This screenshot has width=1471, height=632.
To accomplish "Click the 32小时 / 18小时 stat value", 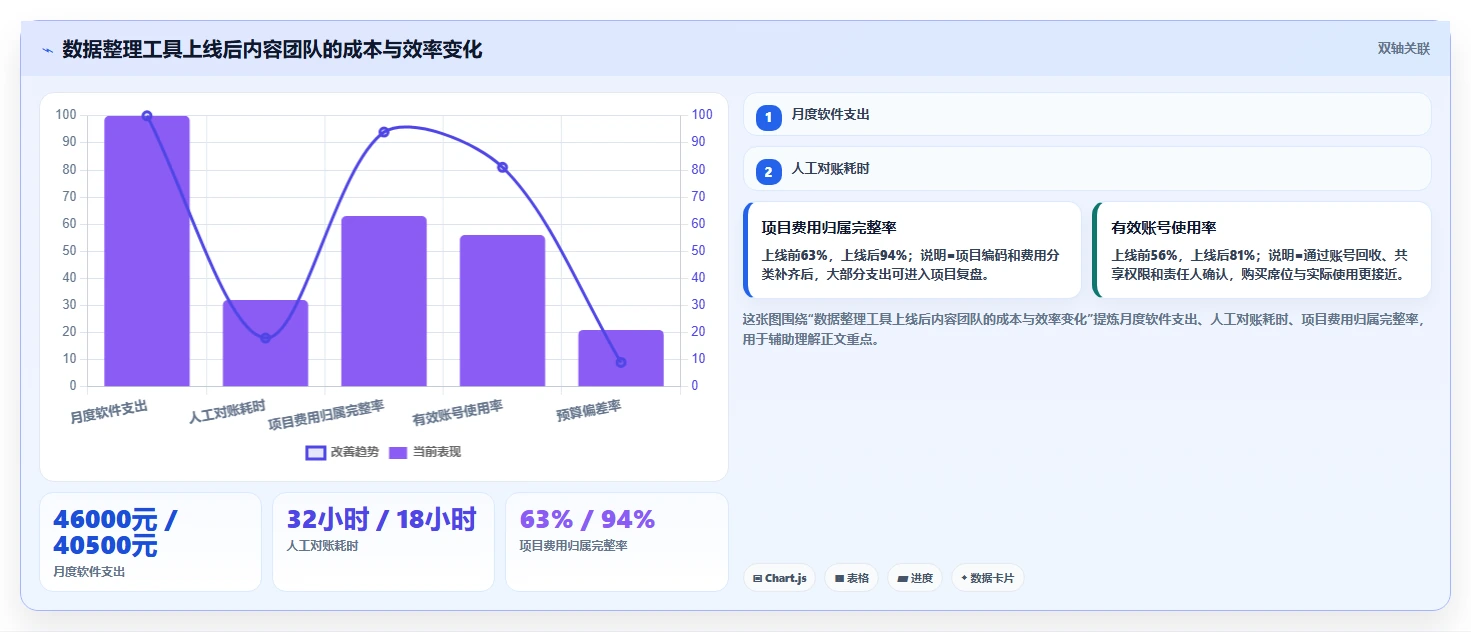I will point(382,519).
